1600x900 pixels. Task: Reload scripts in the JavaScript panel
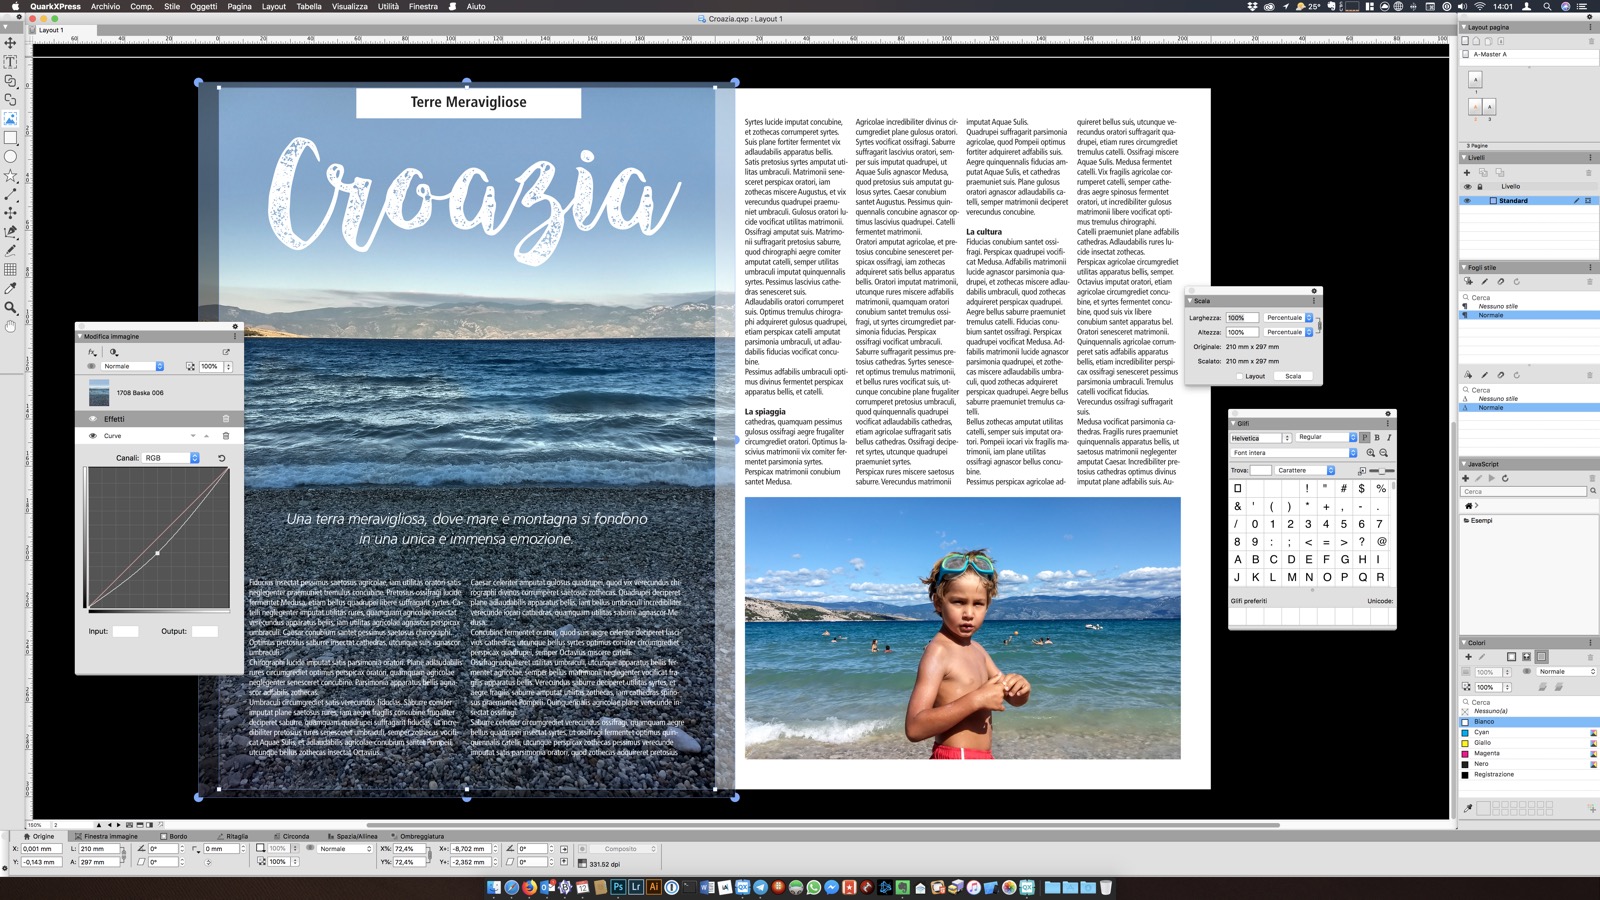point(1505,478)
